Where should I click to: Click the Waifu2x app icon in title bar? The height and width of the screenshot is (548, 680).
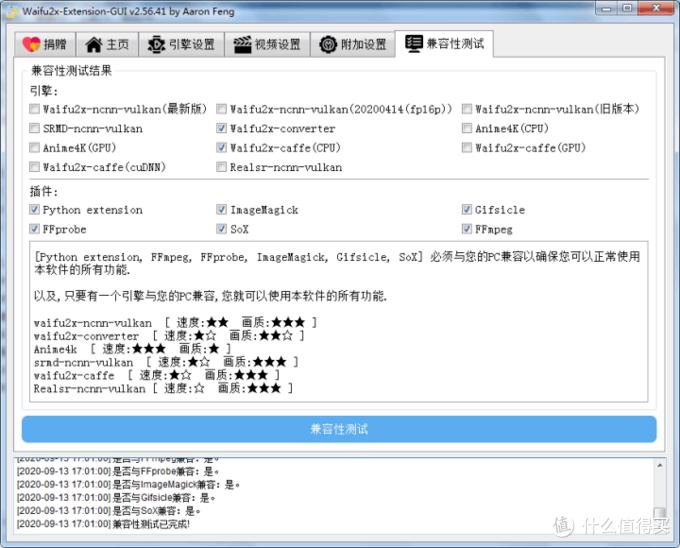11,11
